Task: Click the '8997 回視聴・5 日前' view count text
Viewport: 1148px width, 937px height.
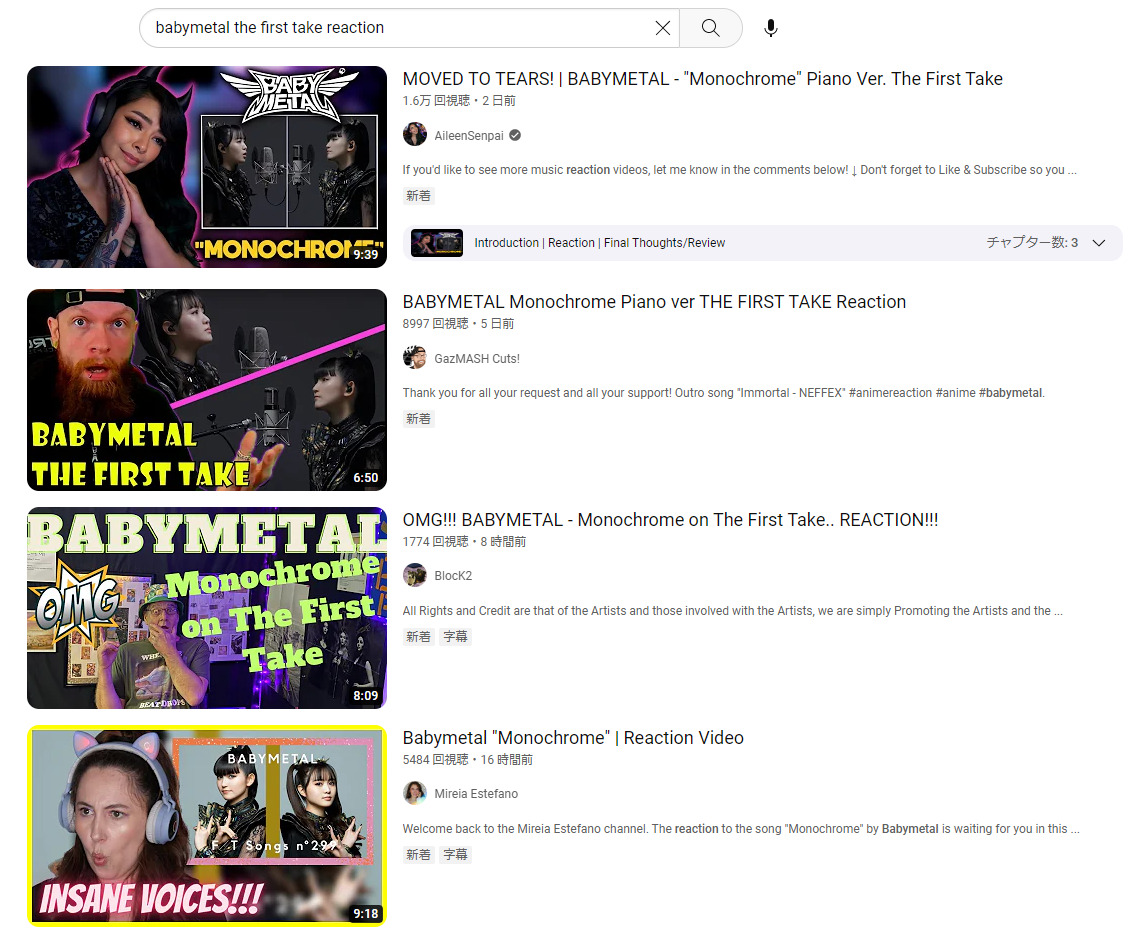Action: pos(458,324)
